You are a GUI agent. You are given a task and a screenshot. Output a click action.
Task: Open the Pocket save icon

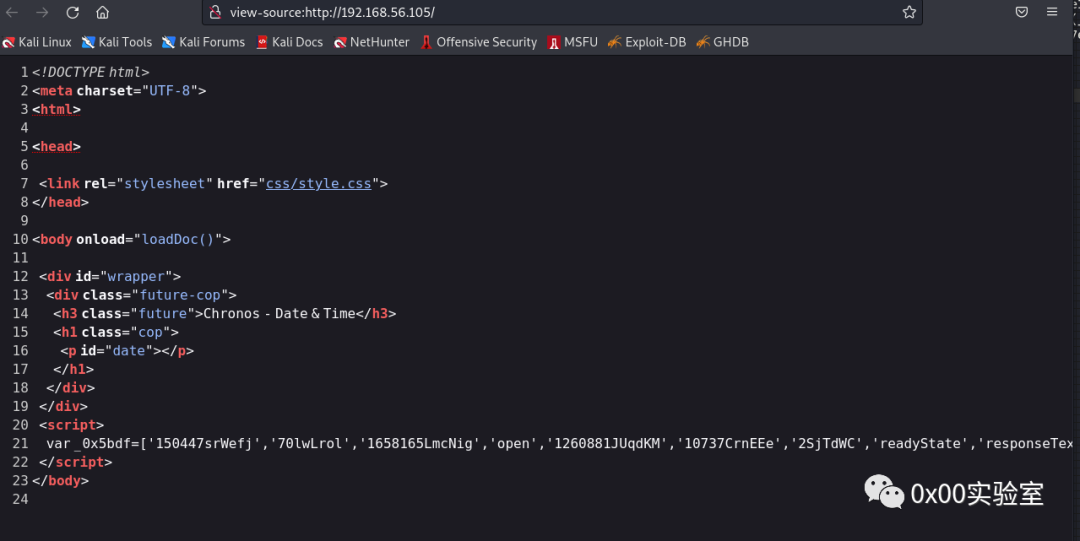(1021, 12)
